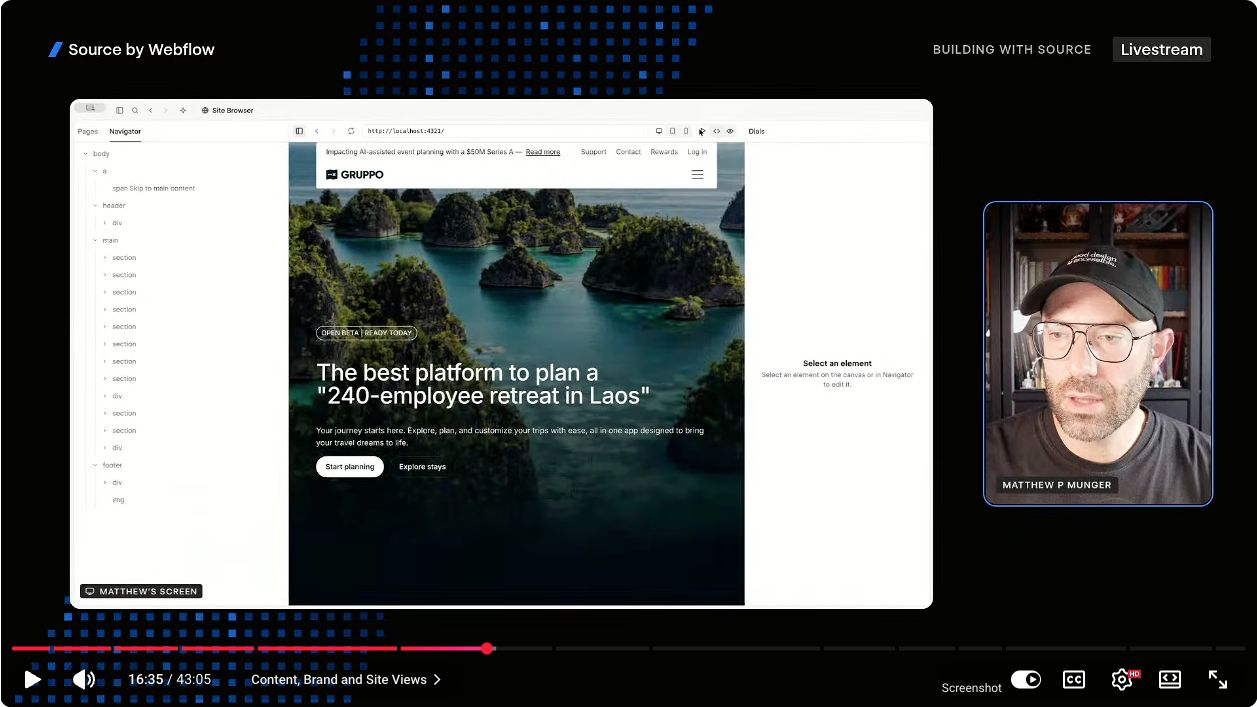
Task: Expand the div under footer
Action: pos(105,482)
